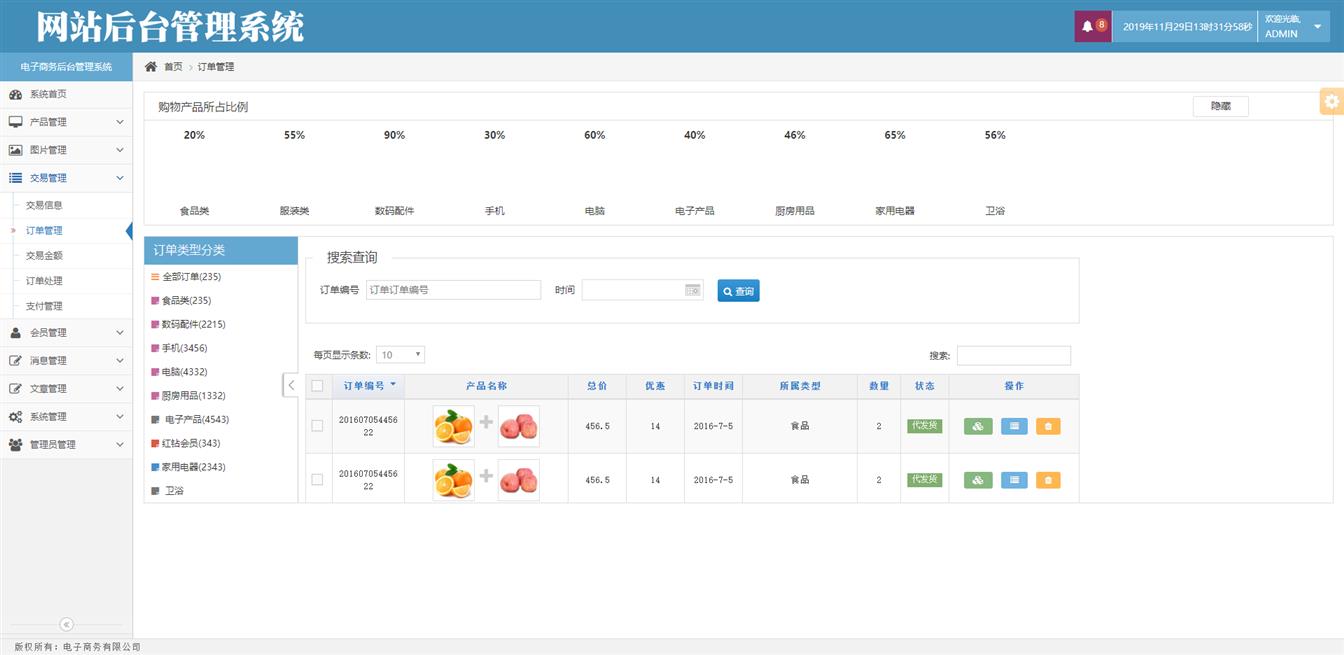
Task: Click the orange product thumbnail in first row
Action: pyautogui.click(x=454, y=426)
